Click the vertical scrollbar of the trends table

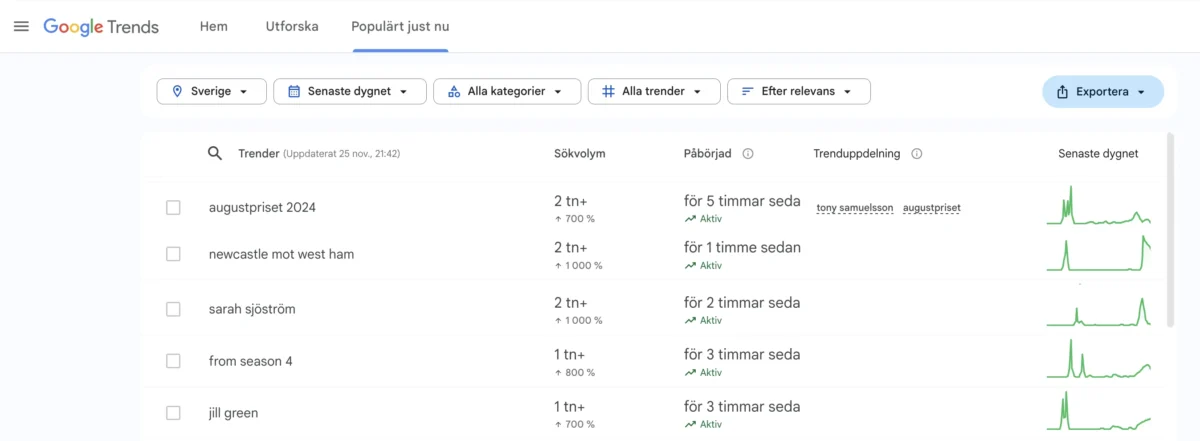click(x=1171, y=230)
